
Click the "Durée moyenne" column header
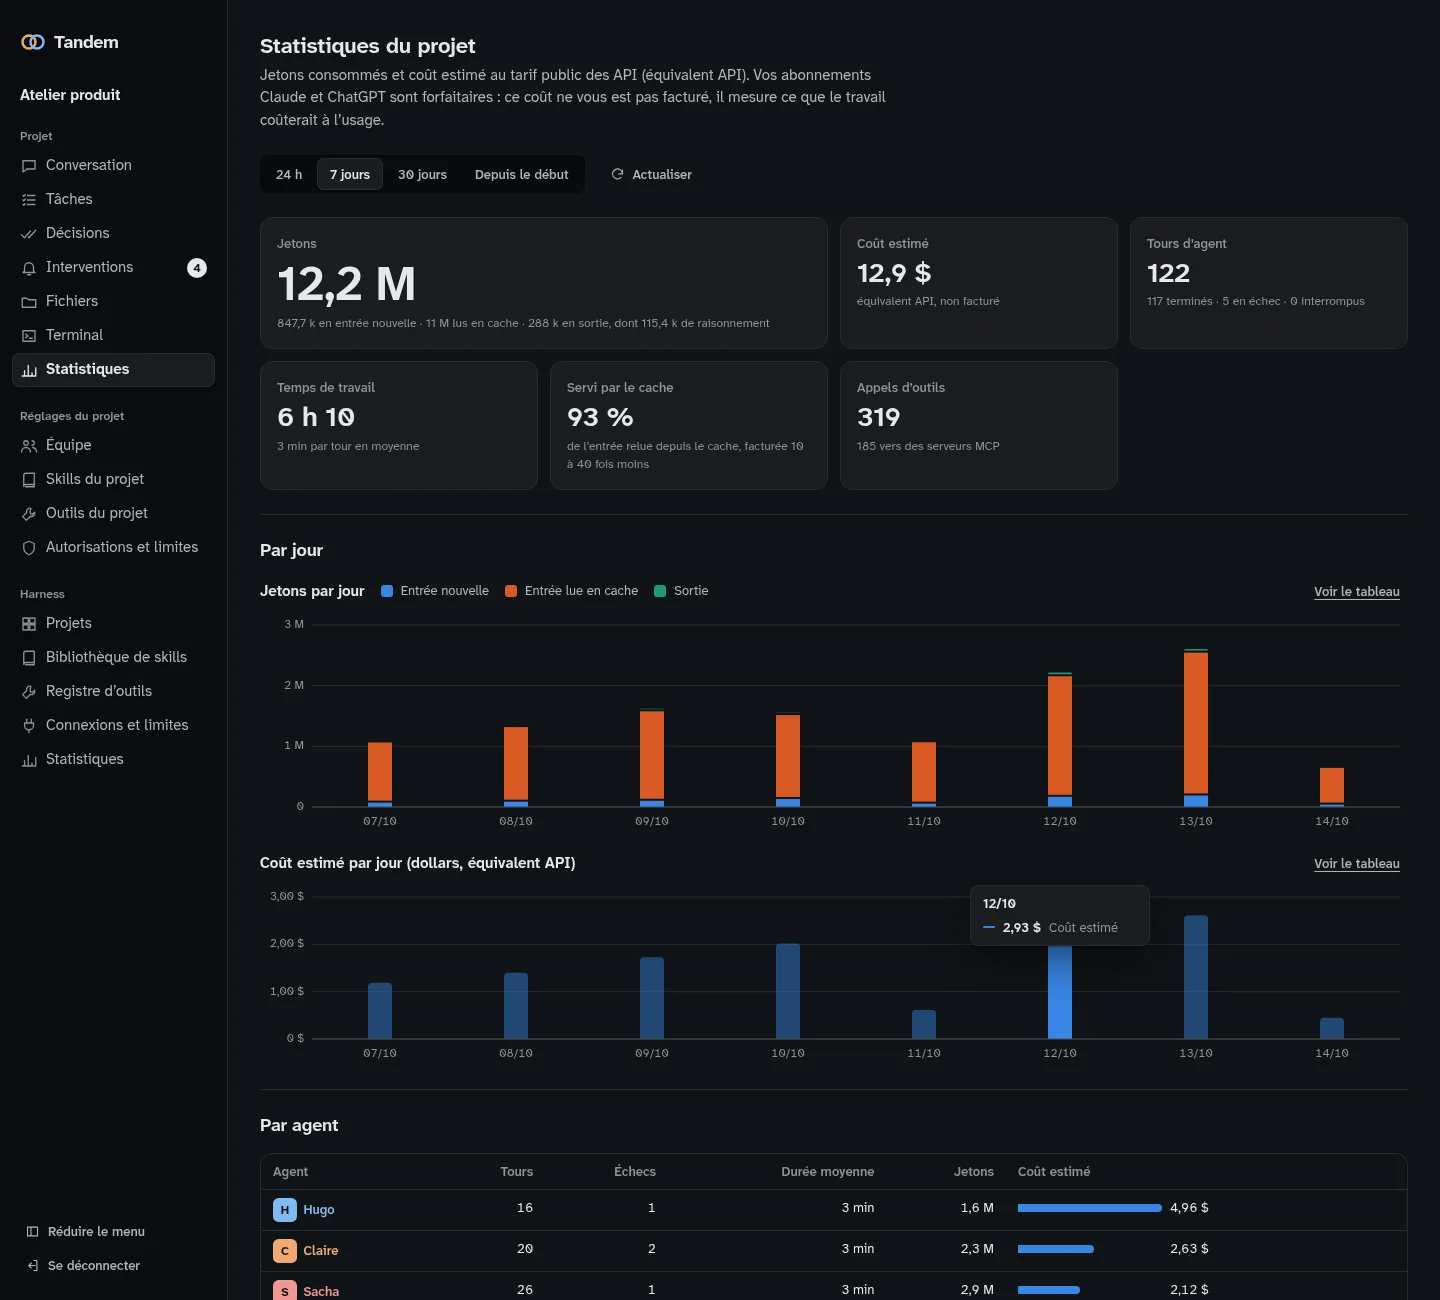(x=828, y=1172)
